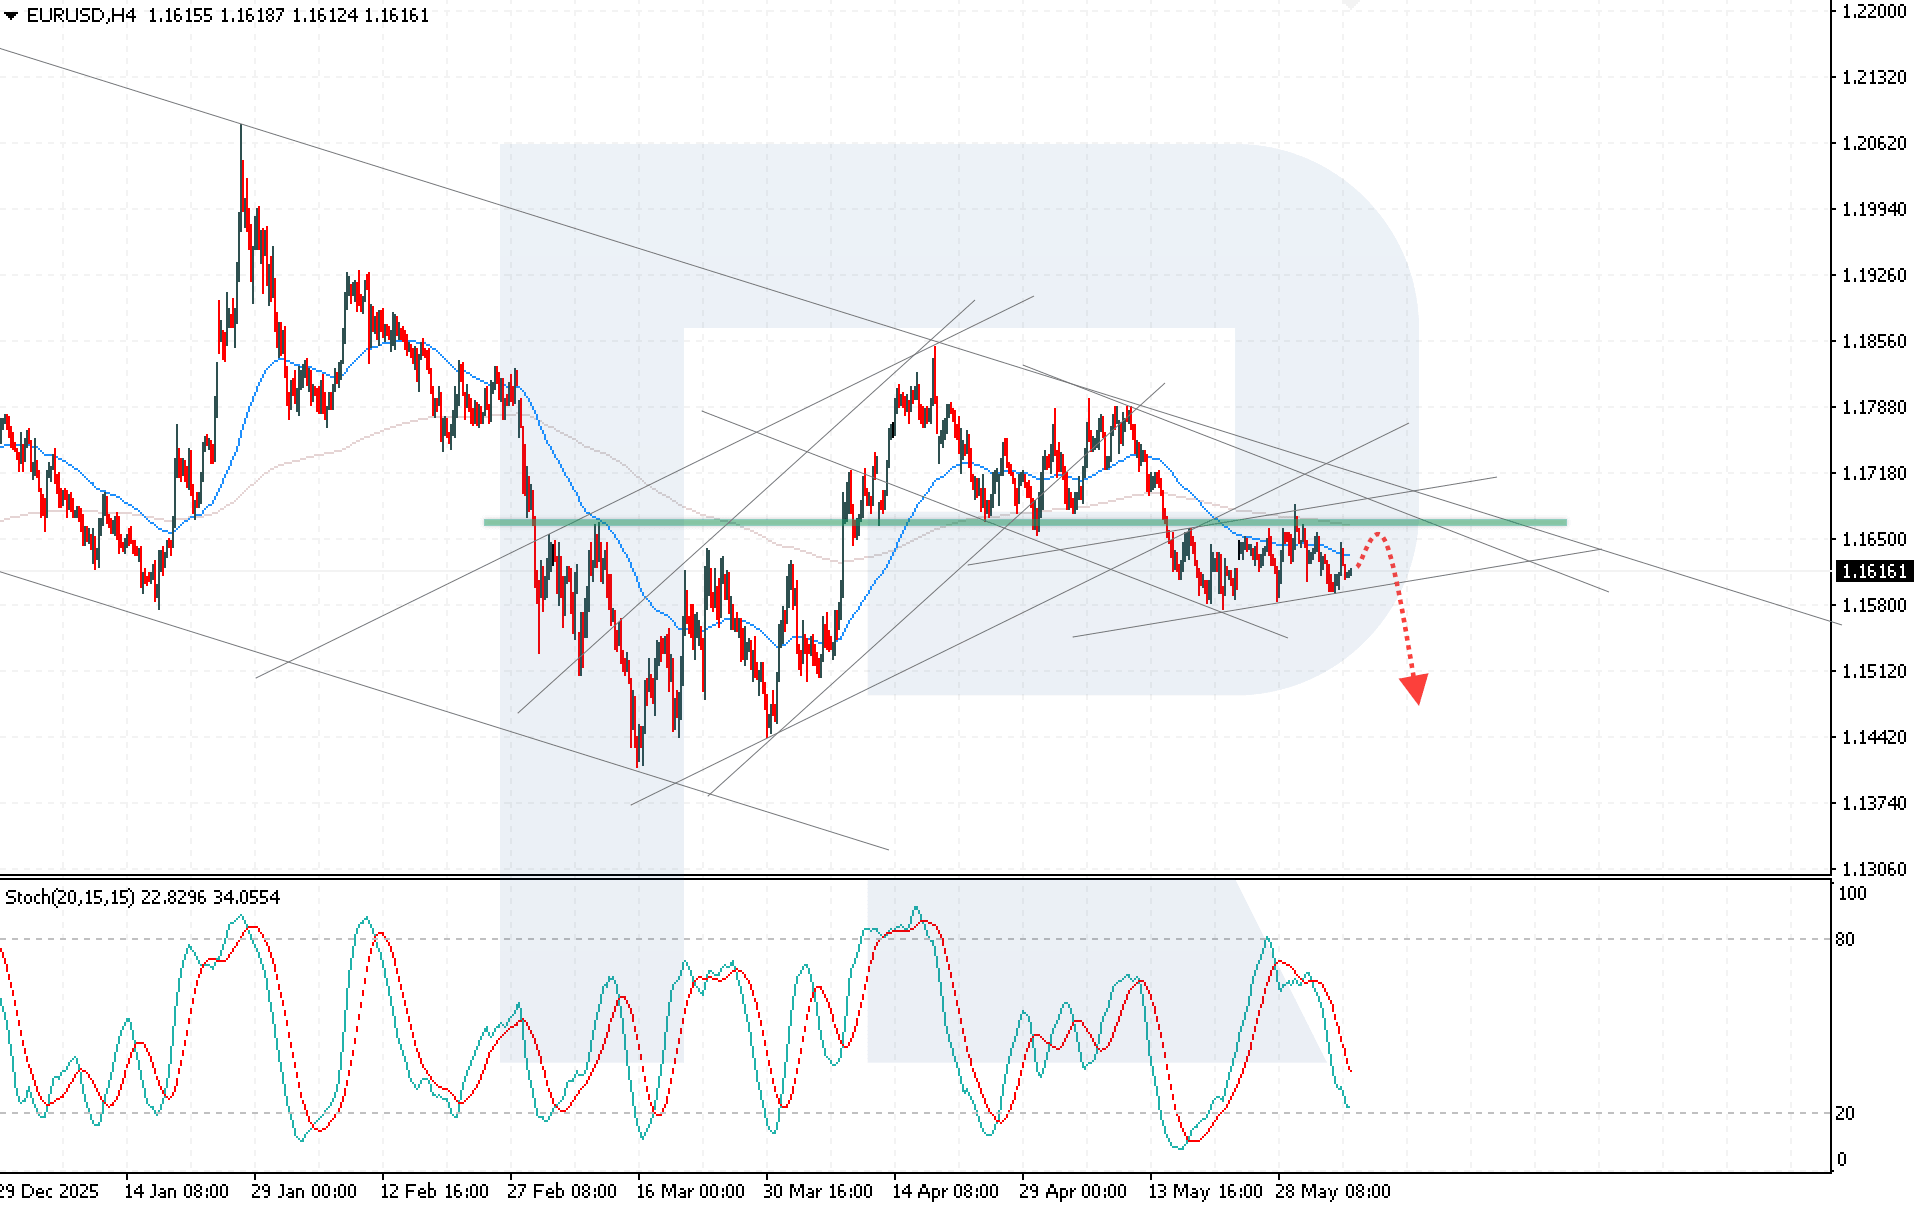Viewport: 1920px width, 1207px height.
Task: Click the Stochastic 20 level label
Action: 1844,1113
